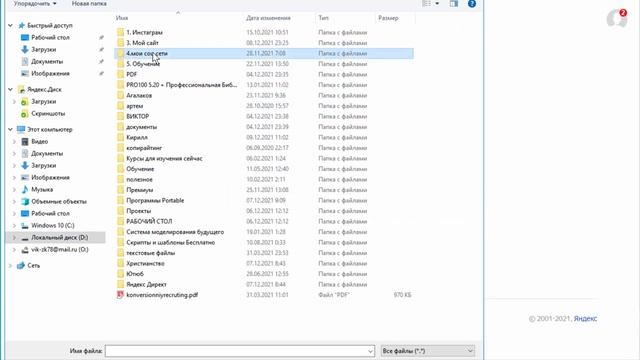Open the Упорядочить dropdown menu
640x360 pixels.
pos(35,4)
